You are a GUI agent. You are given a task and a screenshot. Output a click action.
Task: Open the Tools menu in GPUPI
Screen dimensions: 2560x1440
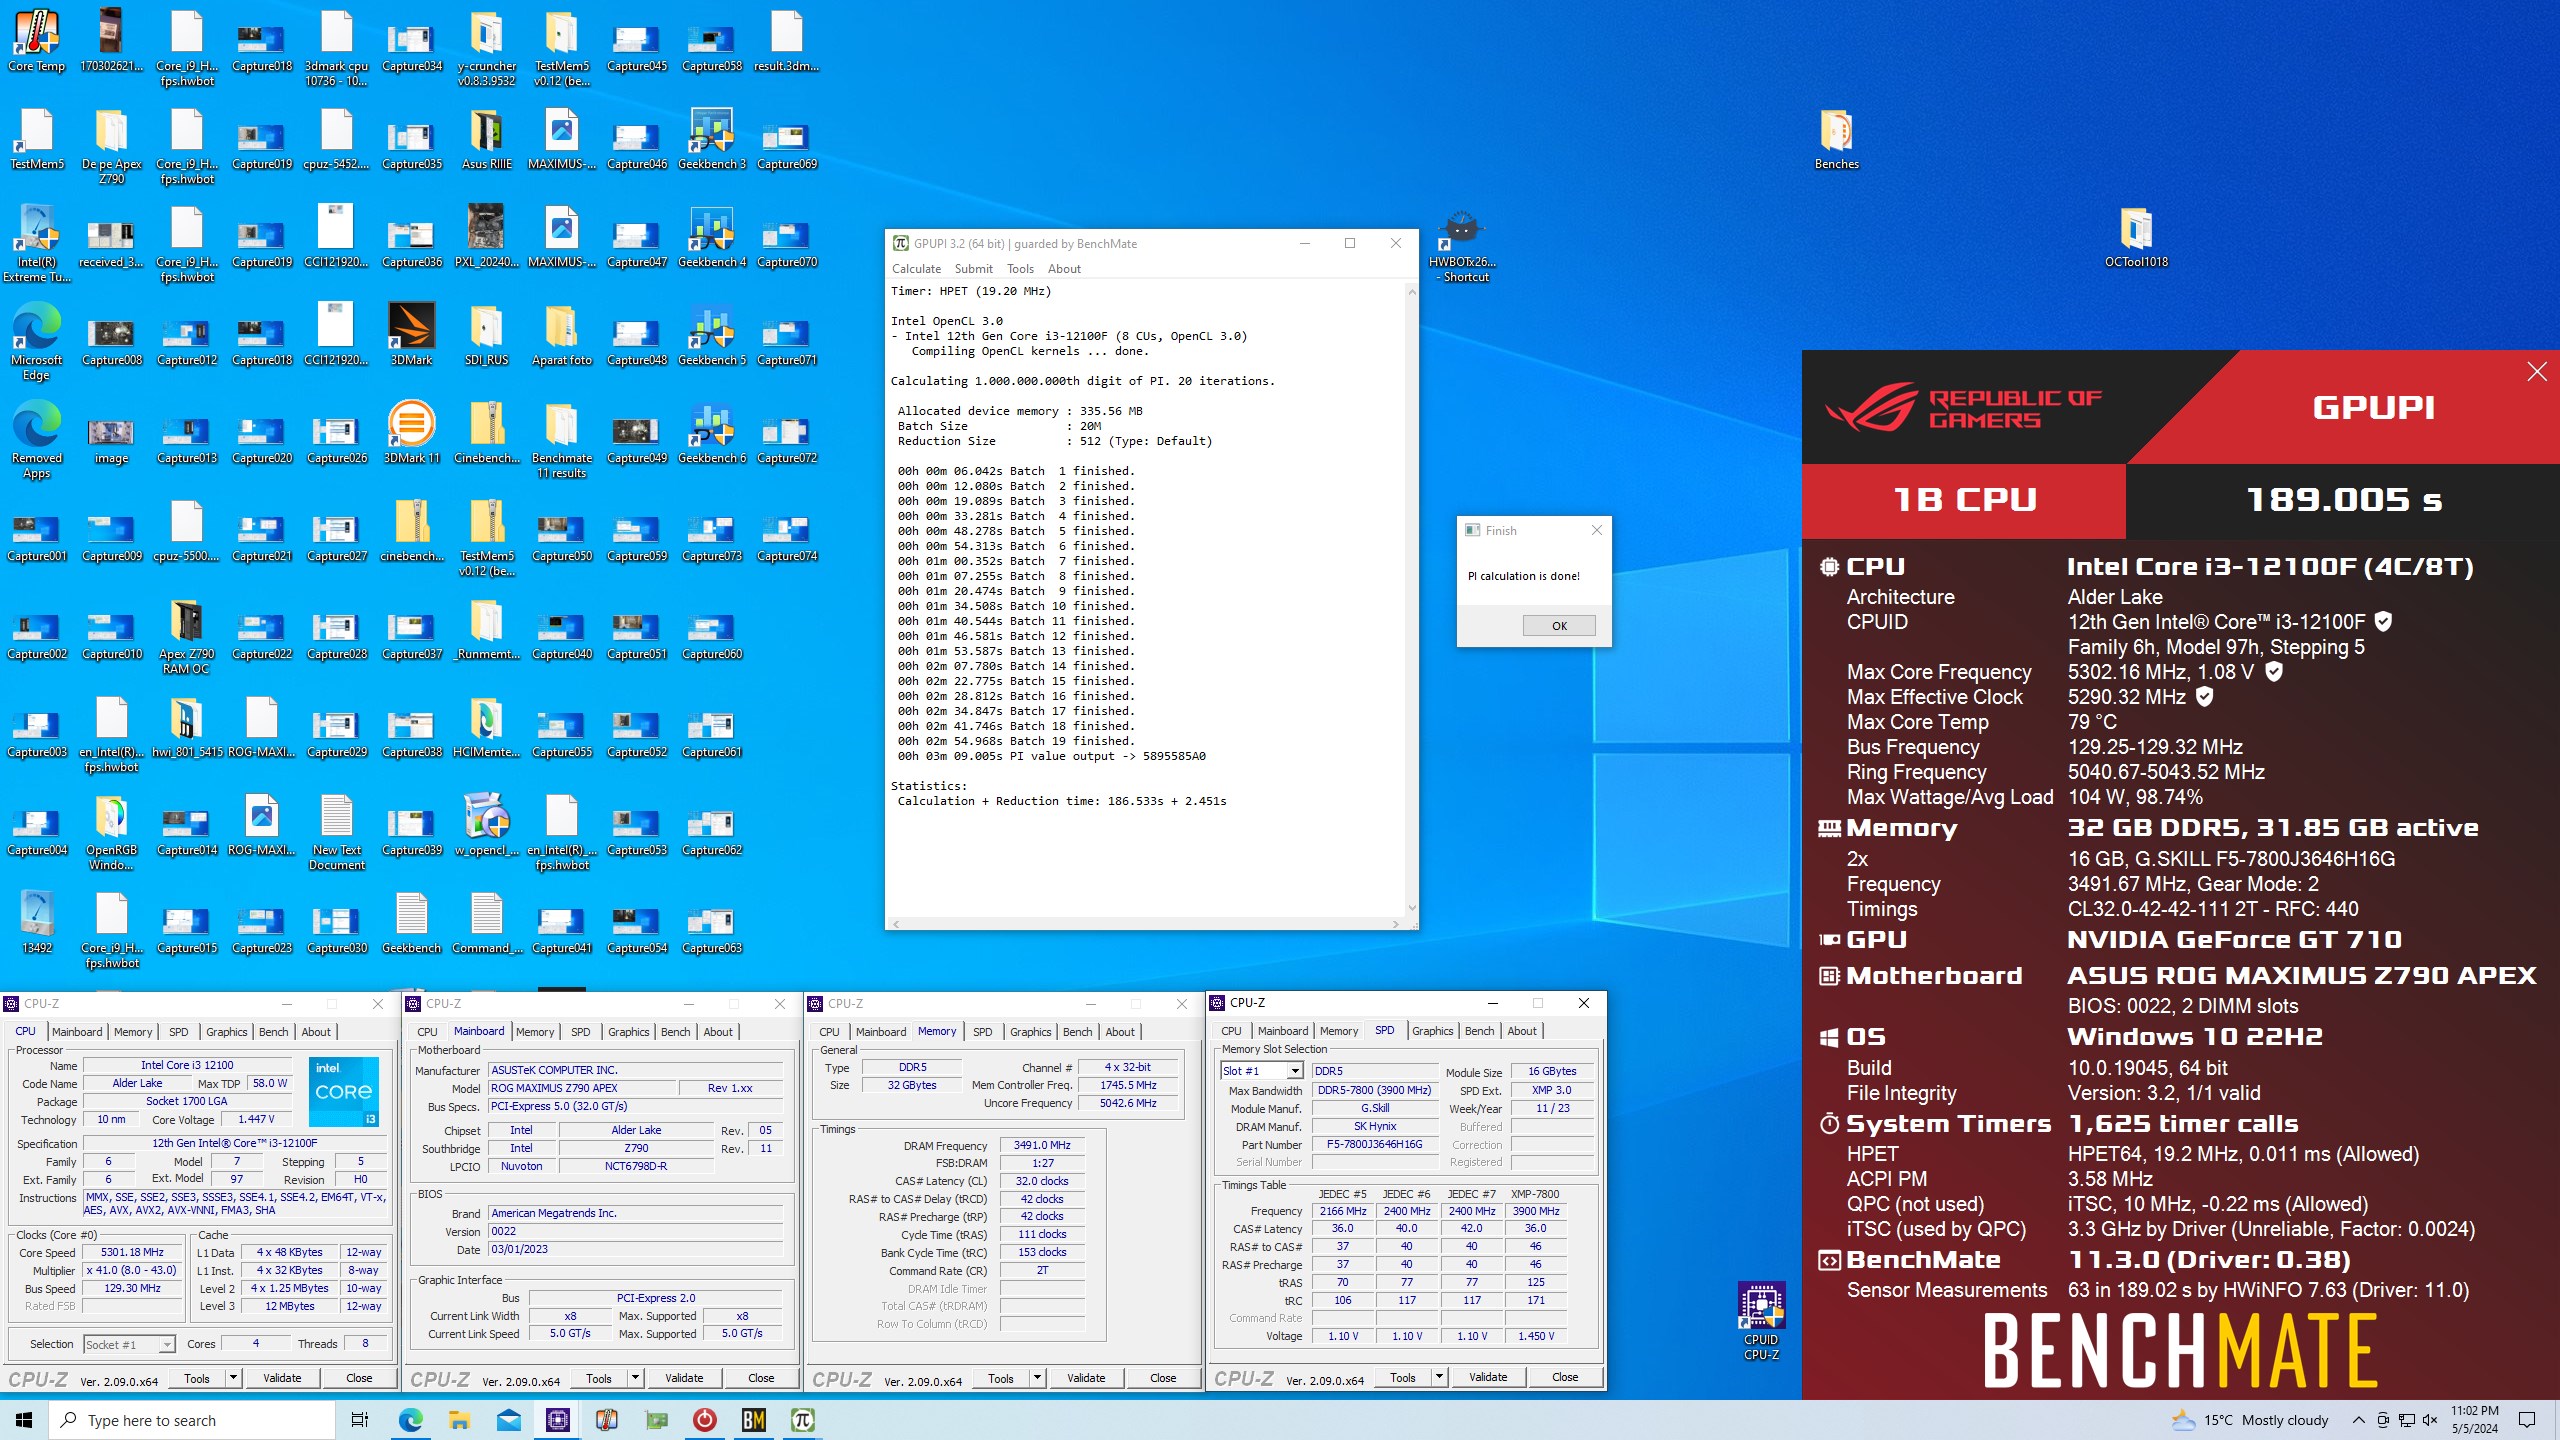[1020, 269]
